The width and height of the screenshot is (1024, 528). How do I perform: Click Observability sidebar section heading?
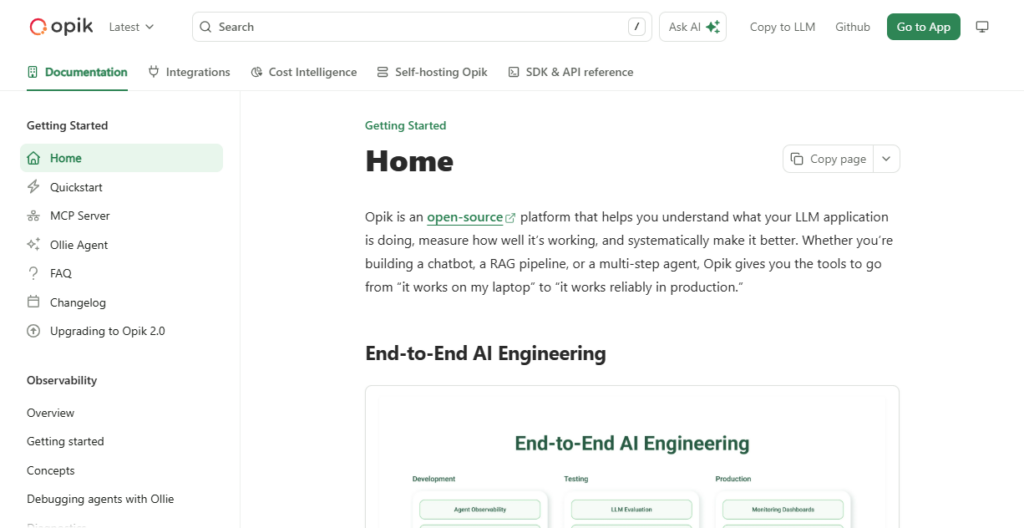pos(62,380)
